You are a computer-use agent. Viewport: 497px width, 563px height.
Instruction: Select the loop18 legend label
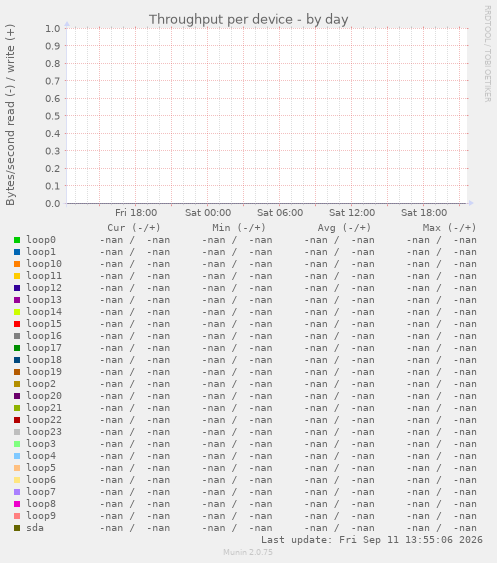[x=44, y=360]
